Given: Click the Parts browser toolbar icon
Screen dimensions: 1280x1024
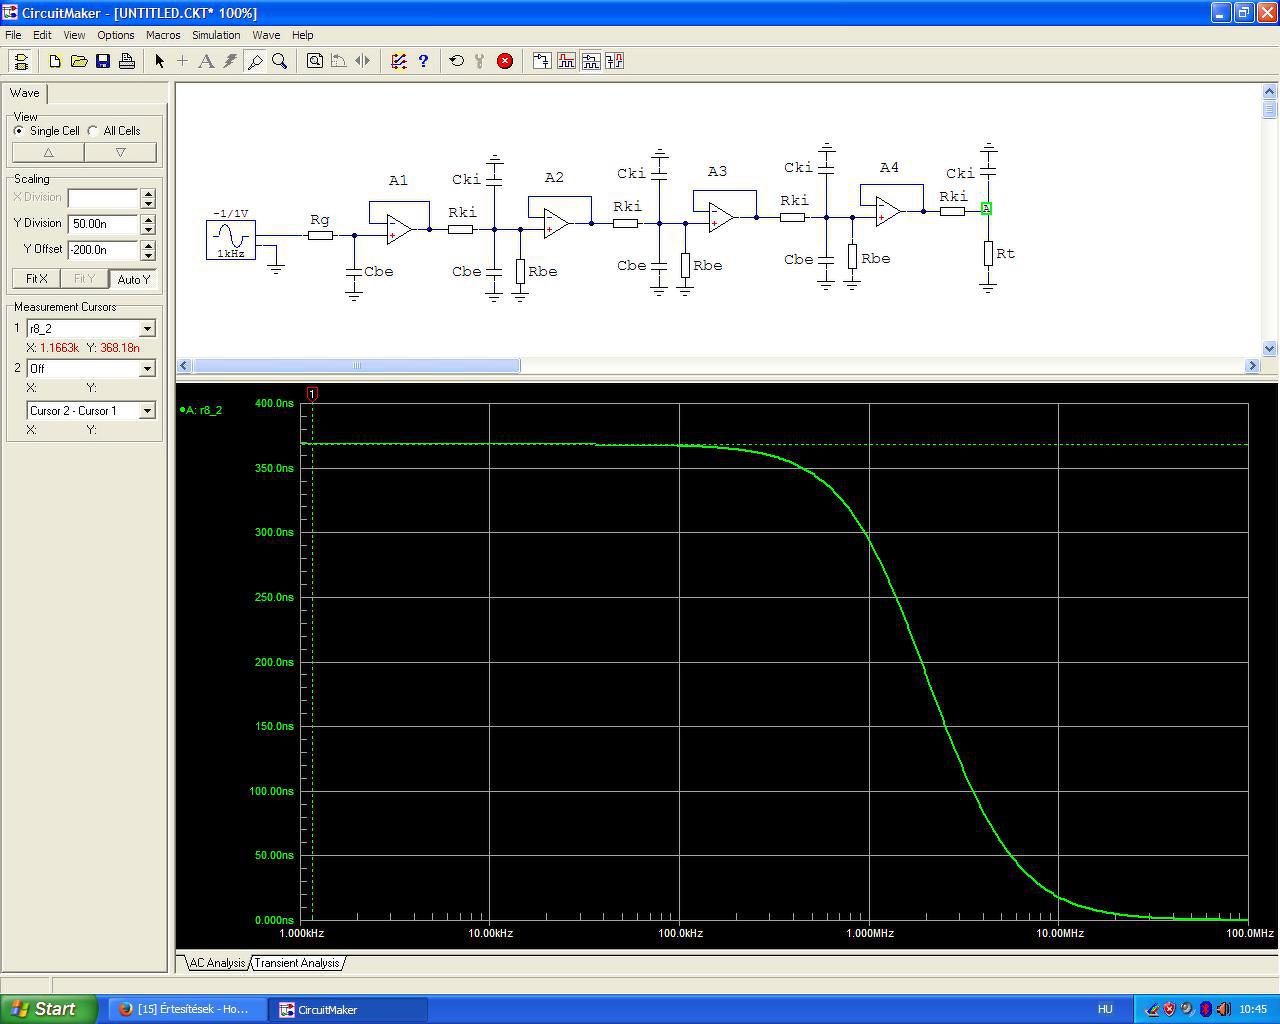Looking at the screenshot, I should click(x=542, y=61).
